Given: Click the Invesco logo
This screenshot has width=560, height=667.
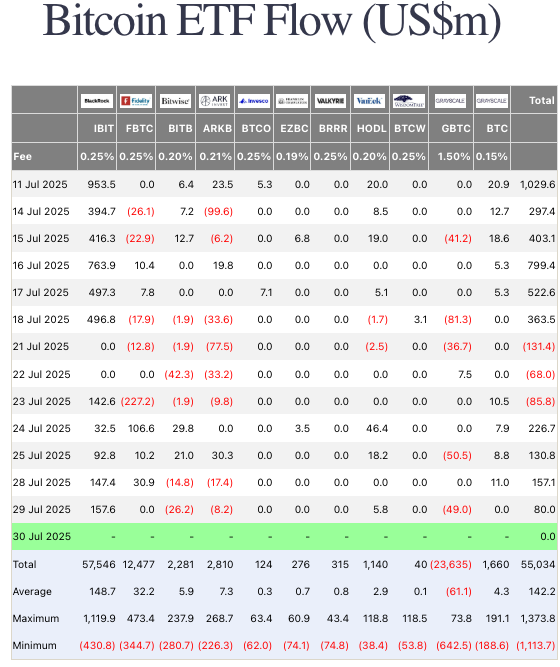Looking at the screenshot, I should [254, 101].
